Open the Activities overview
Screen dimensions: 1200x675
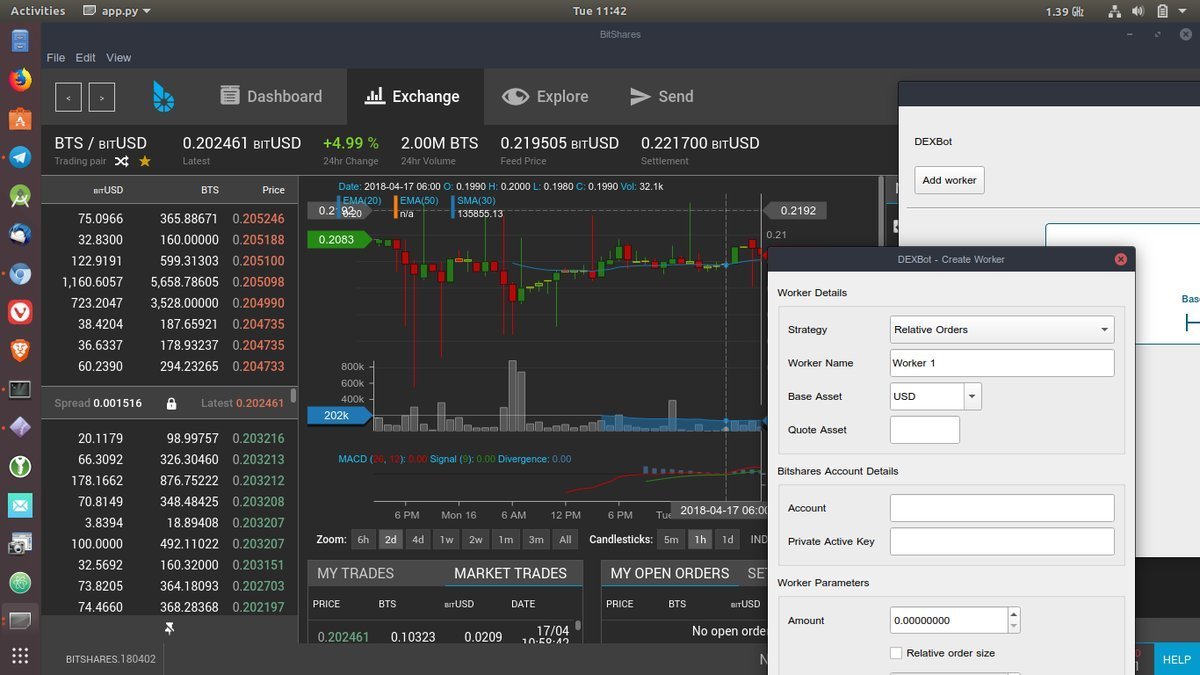(x=38, y=11)
